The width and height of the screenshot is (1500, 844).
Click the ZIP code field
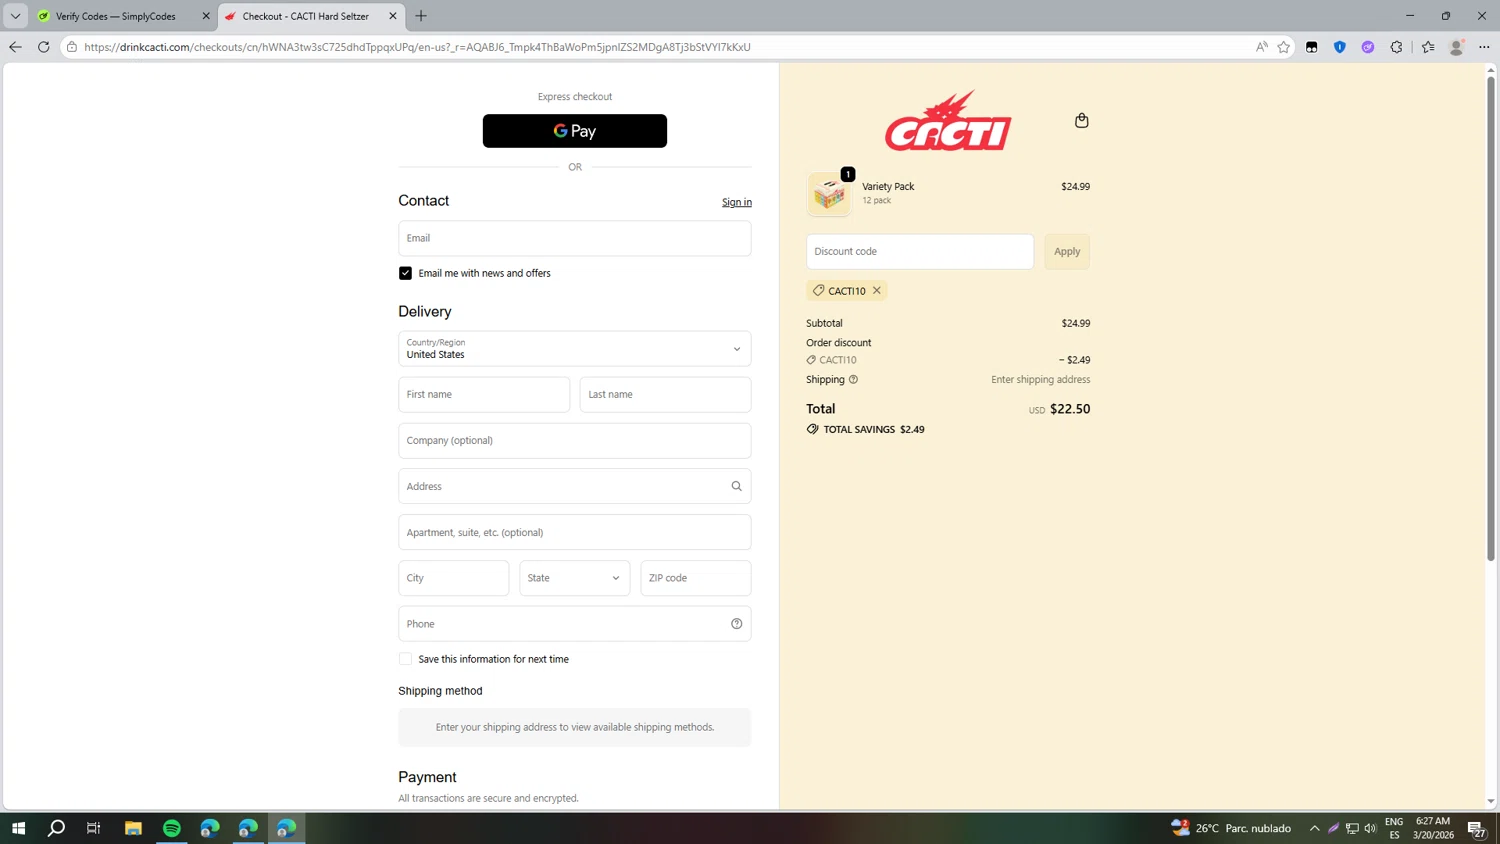pyautogui.click(x=696, y=578)
